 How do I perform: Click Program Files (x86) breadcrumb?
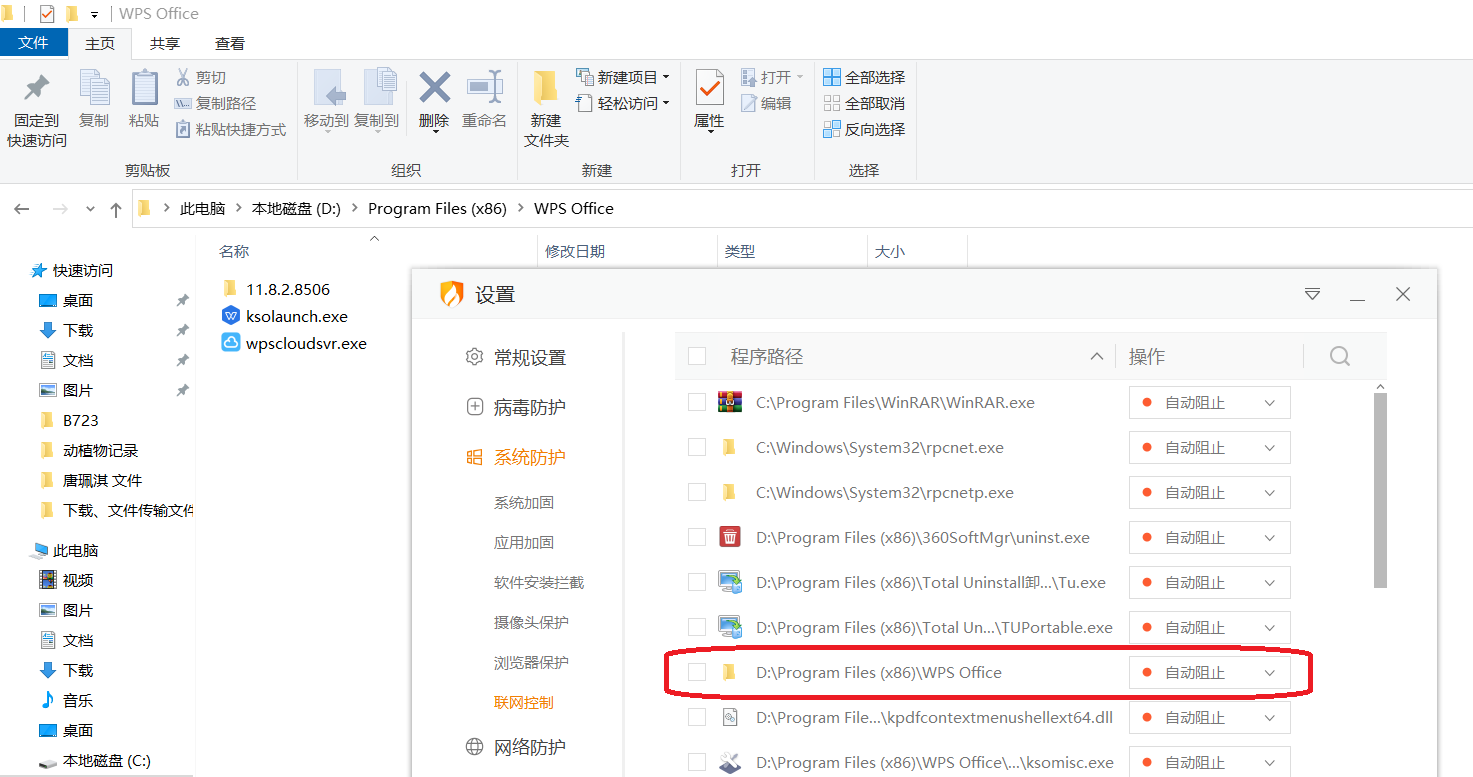pyautogui.click(x=437, y=208)
